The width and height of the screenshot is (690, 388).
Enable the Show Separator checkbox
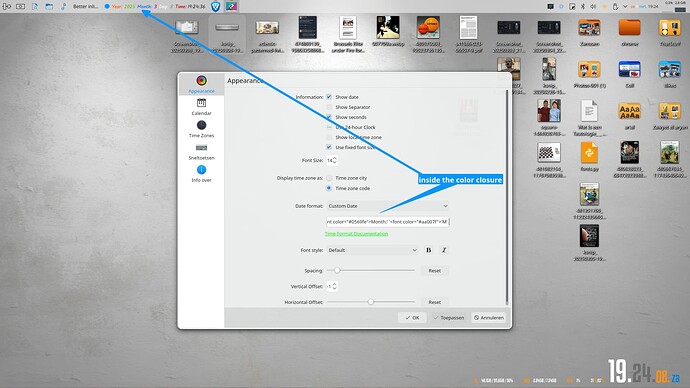click(329, 107)
